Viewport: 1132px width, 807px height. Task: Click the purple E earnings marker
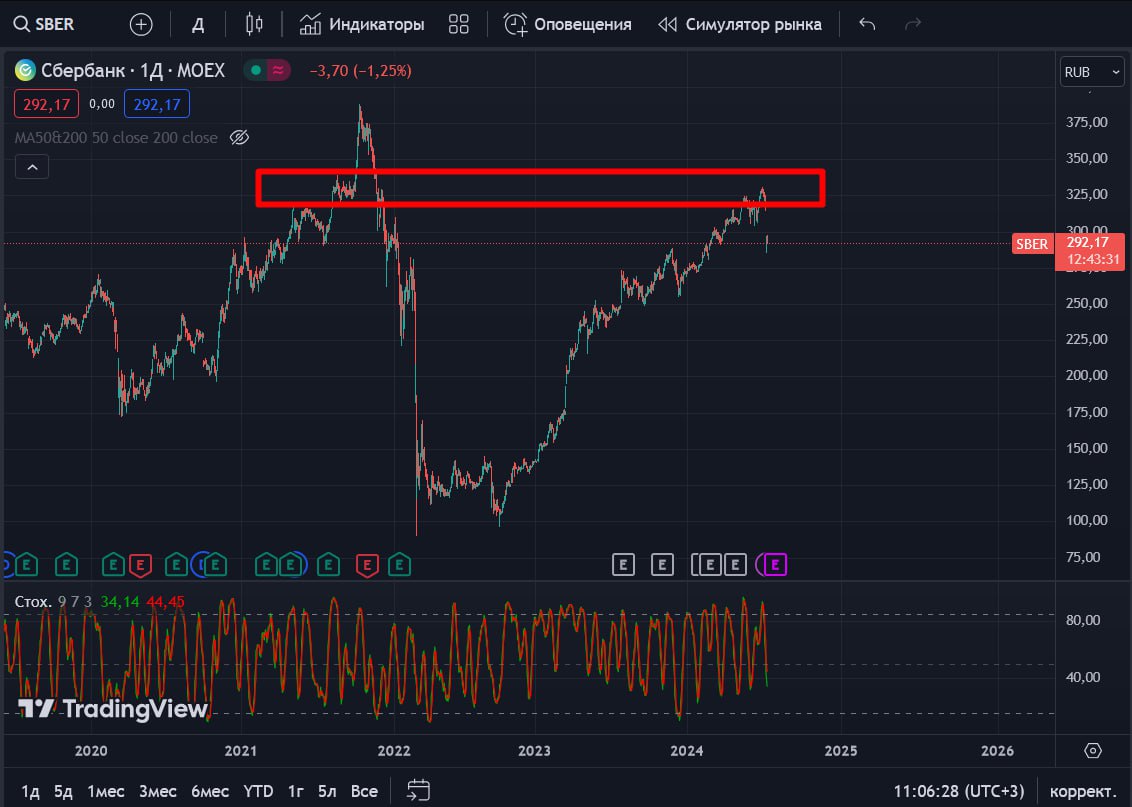(x=775, y=564)
